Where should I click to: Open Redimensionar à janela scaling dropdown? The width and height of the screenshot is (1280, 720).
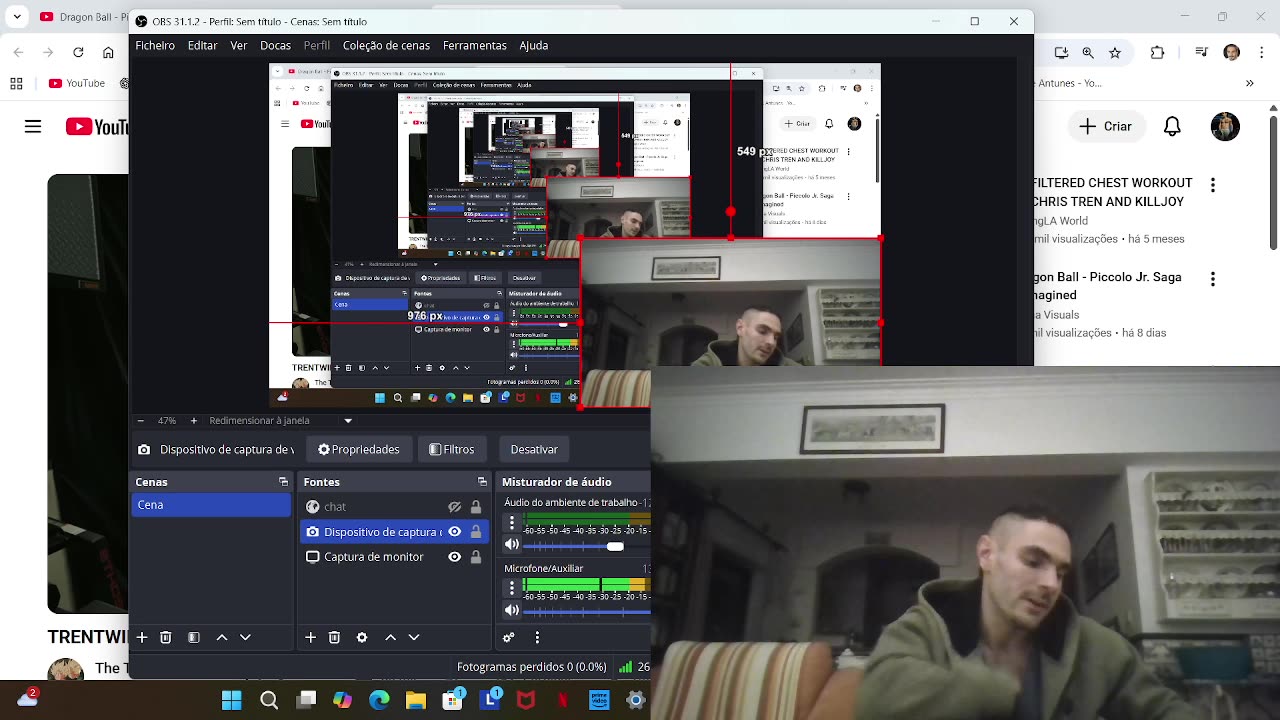click(280, 421)
